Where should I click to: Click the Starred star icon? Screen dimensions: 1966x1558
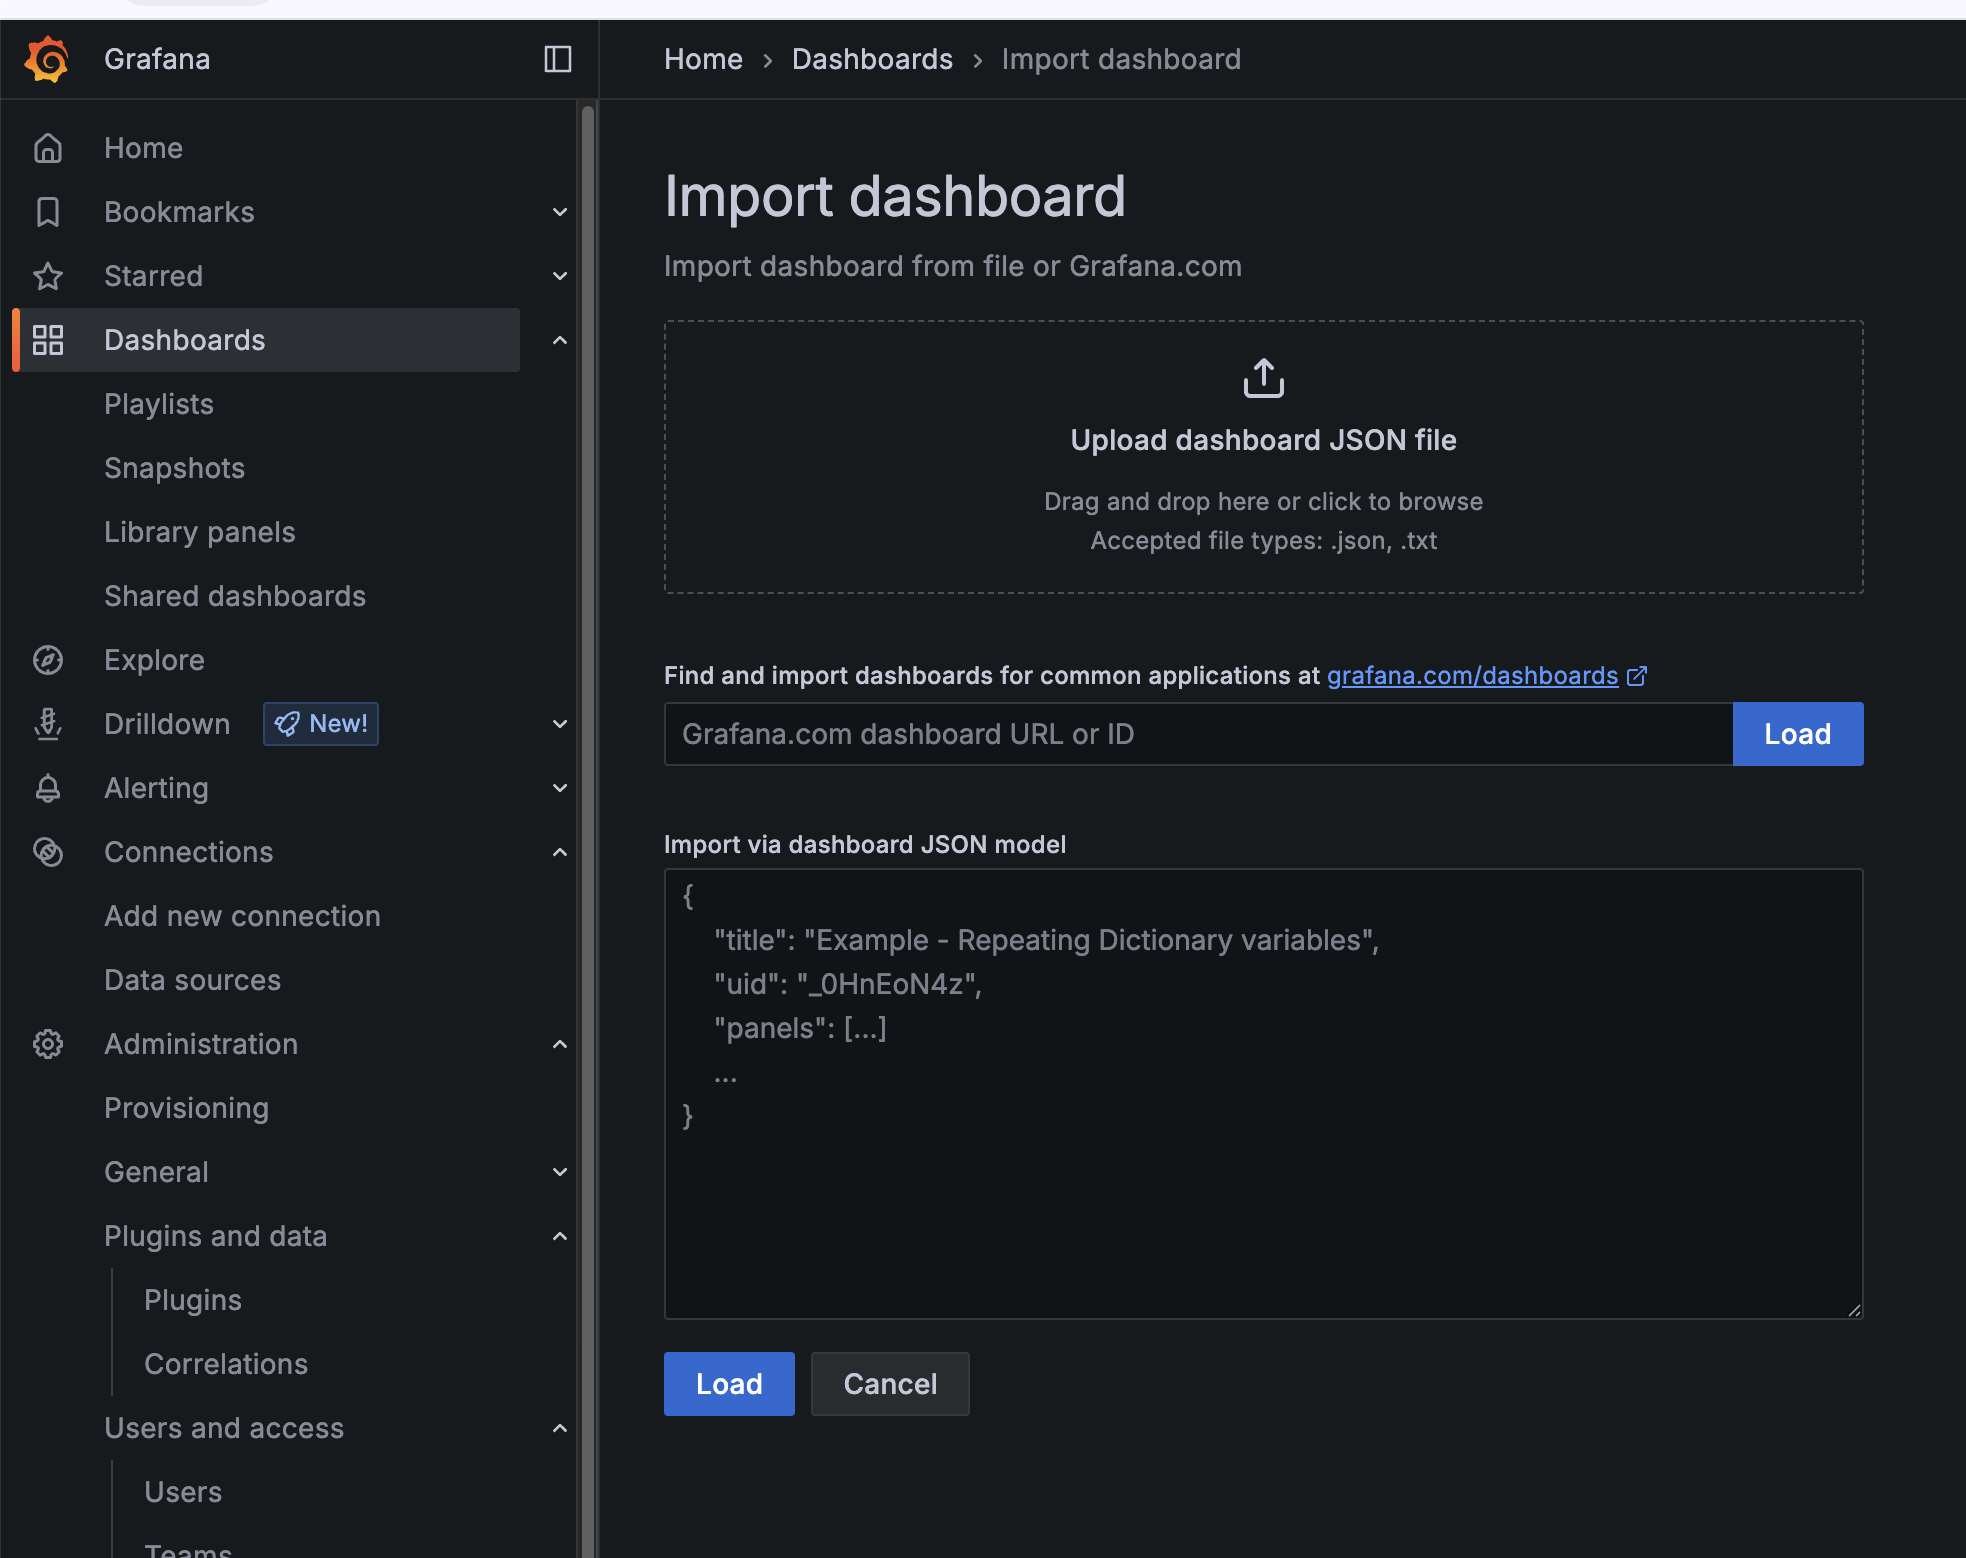(x=48, y=276)
